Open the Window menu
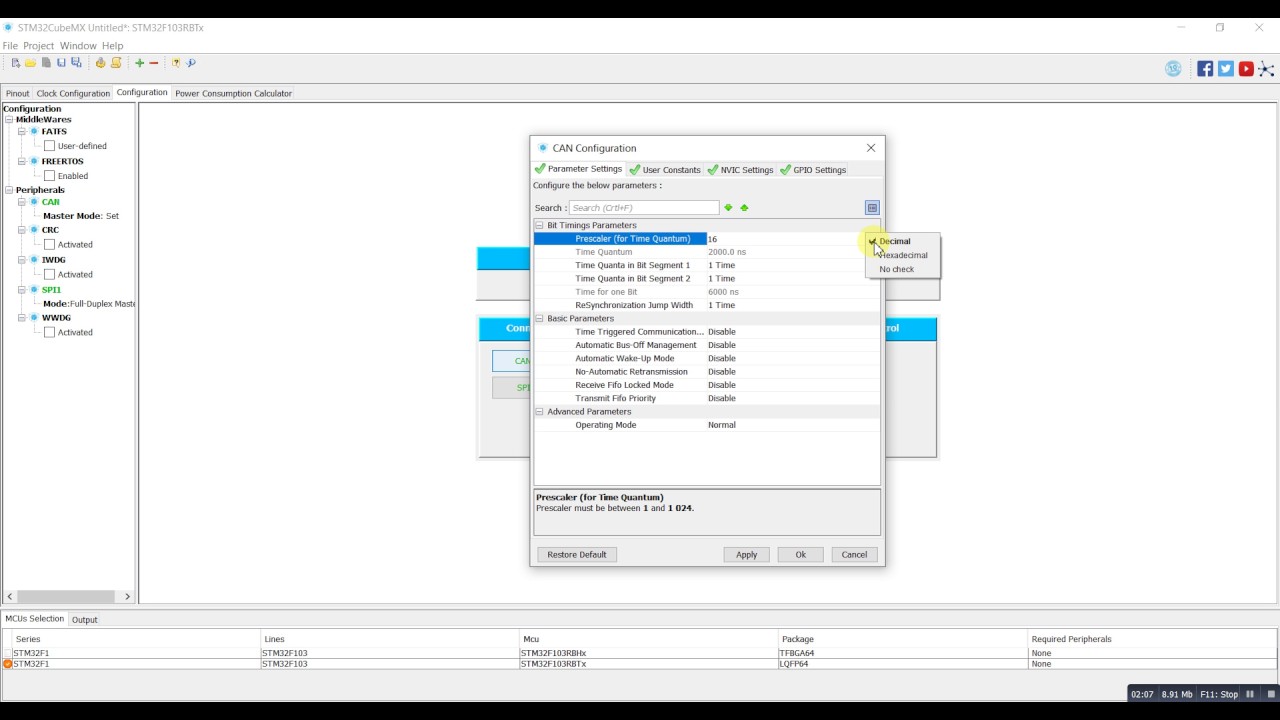This screenshot has width=1280, height=720. 78,46
